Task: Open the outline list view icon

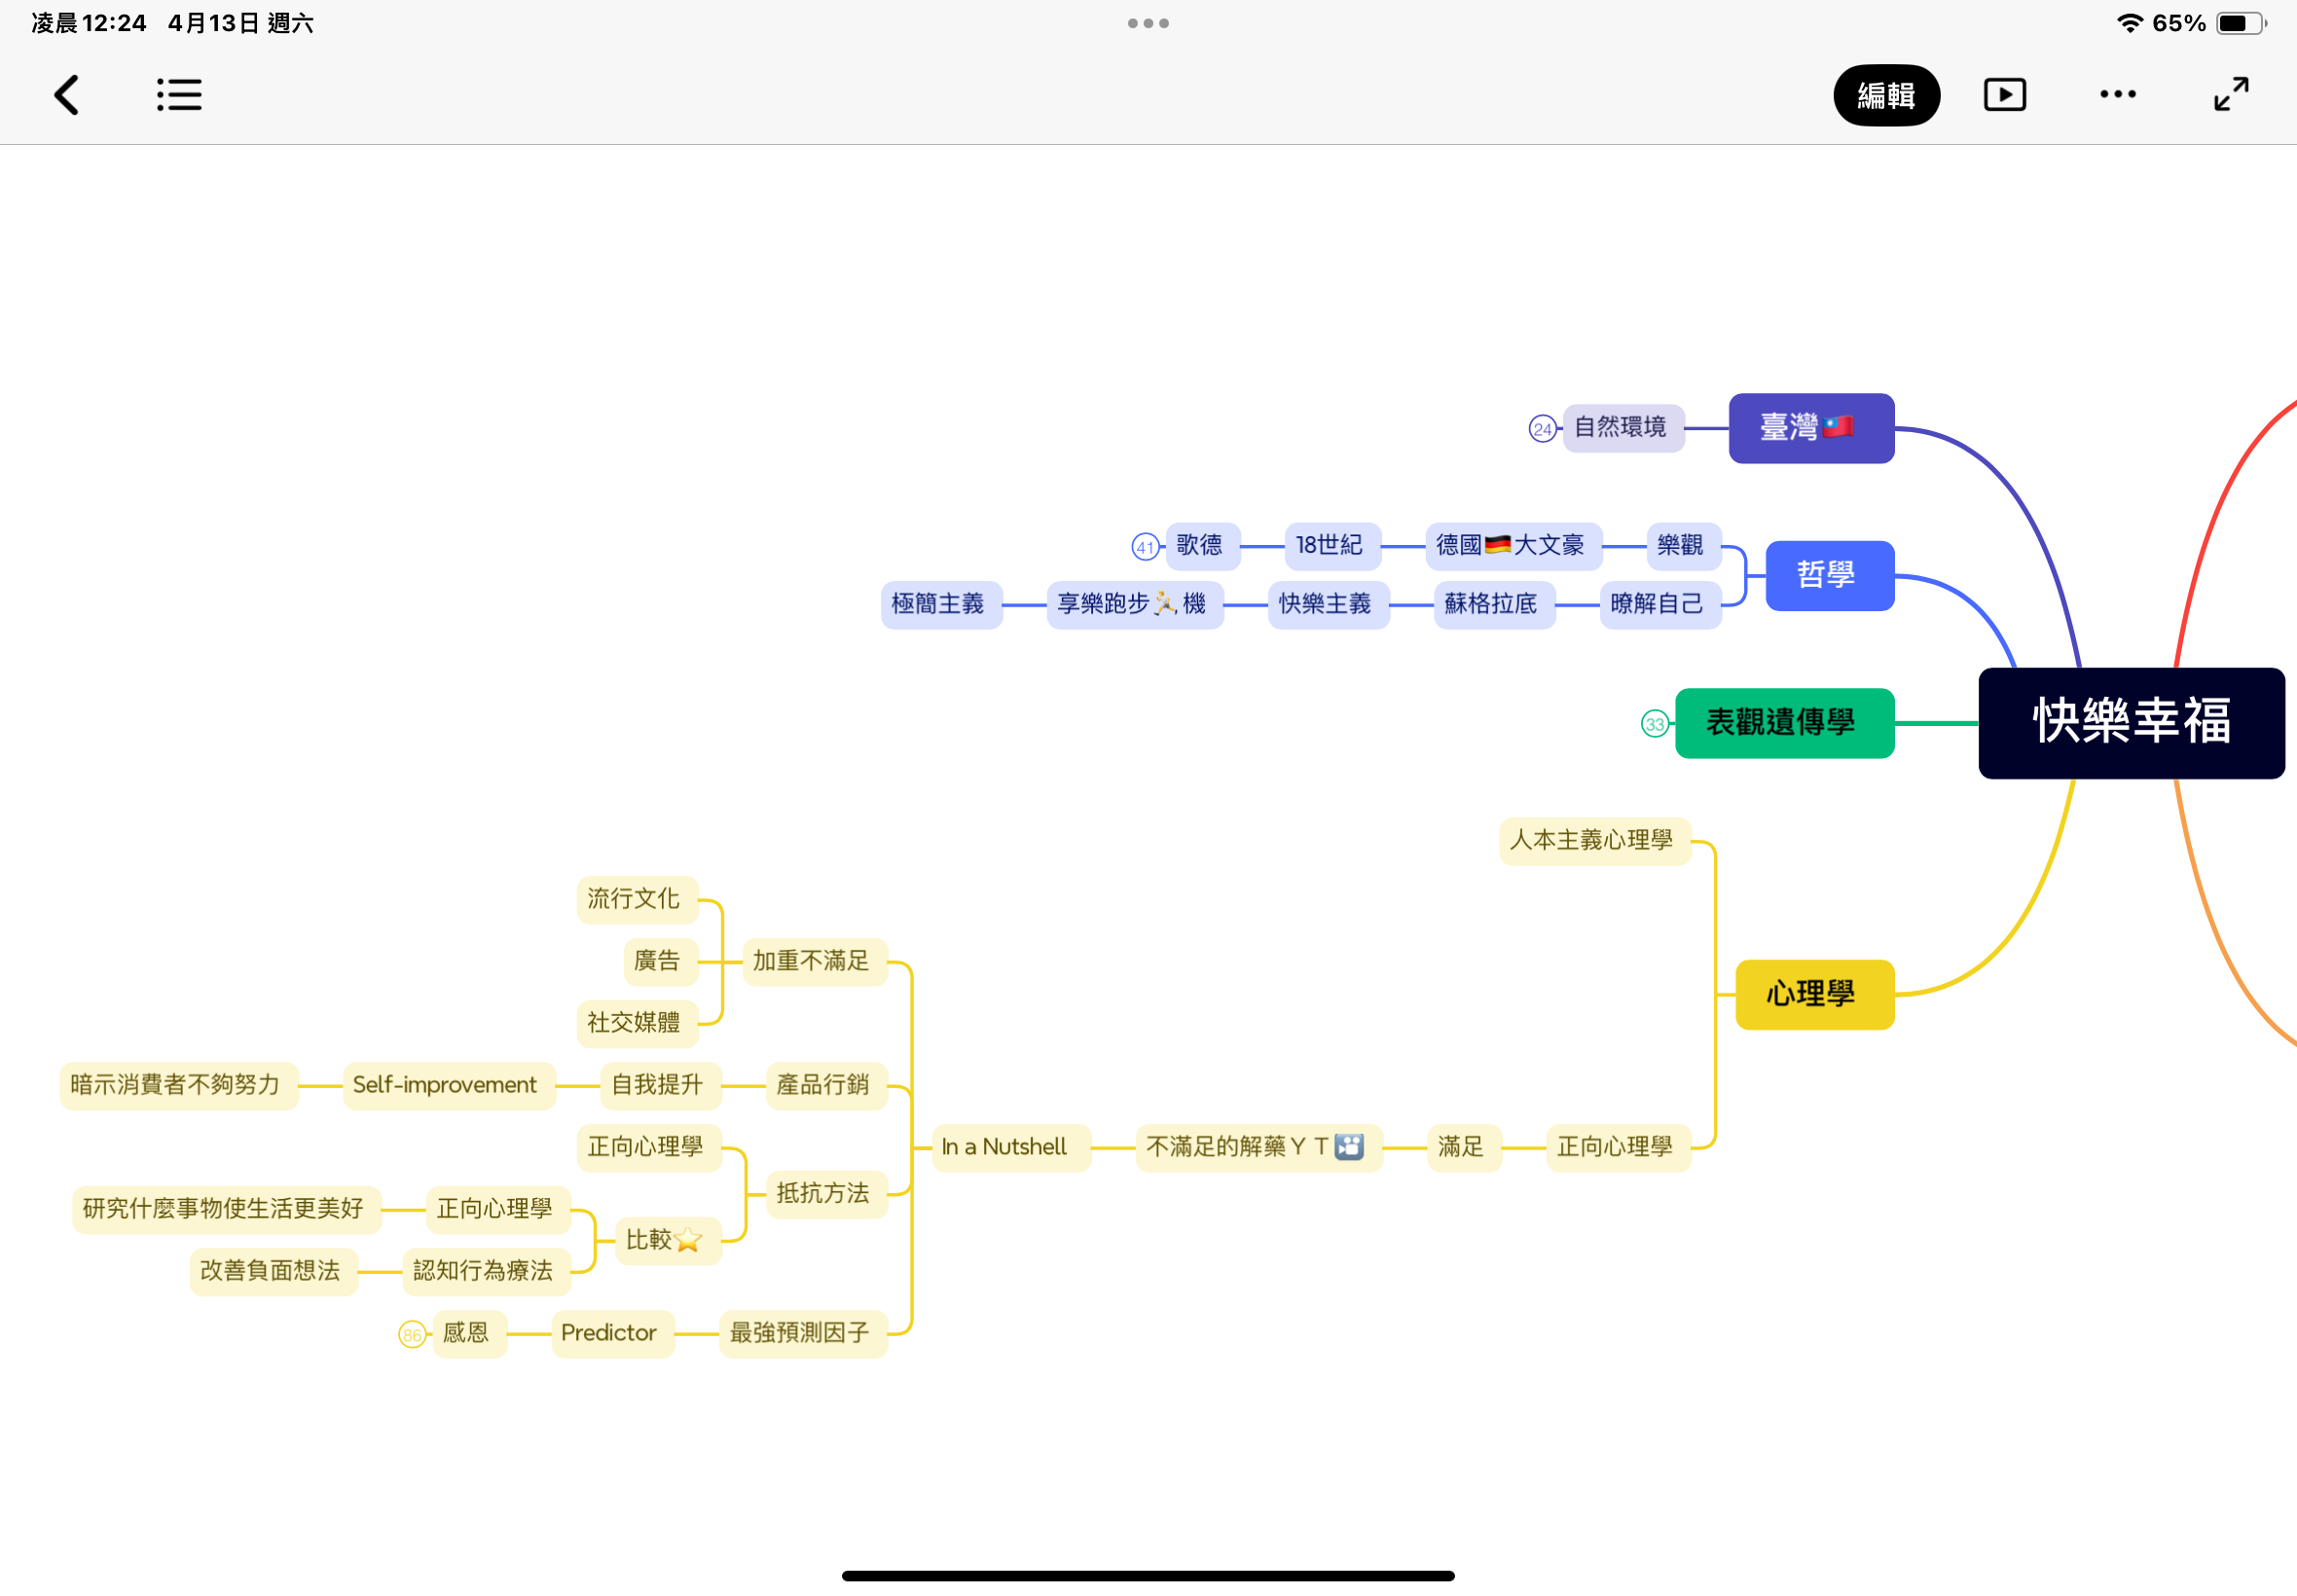Action: click(x=179, y=95)
